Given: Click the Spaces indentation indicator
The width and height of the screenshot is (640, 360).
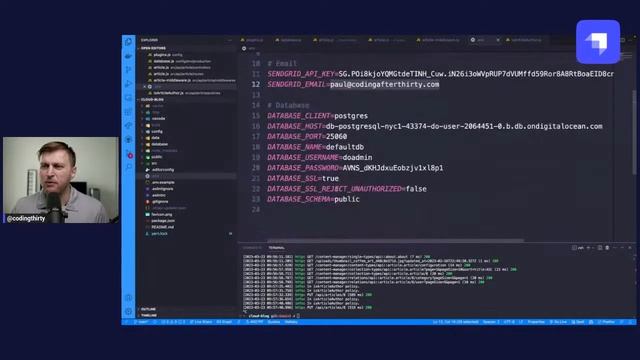Looking at the screenshot, I should tap(491, 322).
